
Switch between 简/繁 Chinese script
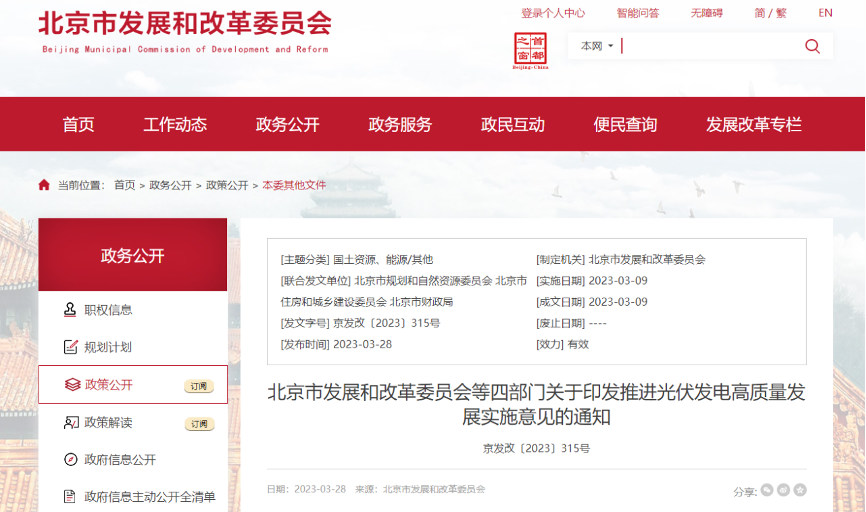click(770, 13)
